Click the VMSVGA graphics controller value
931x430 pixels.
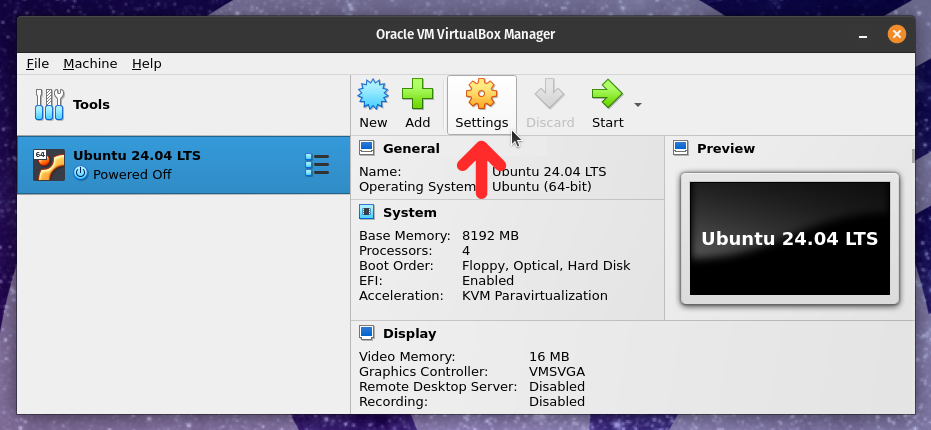point(557,372)
